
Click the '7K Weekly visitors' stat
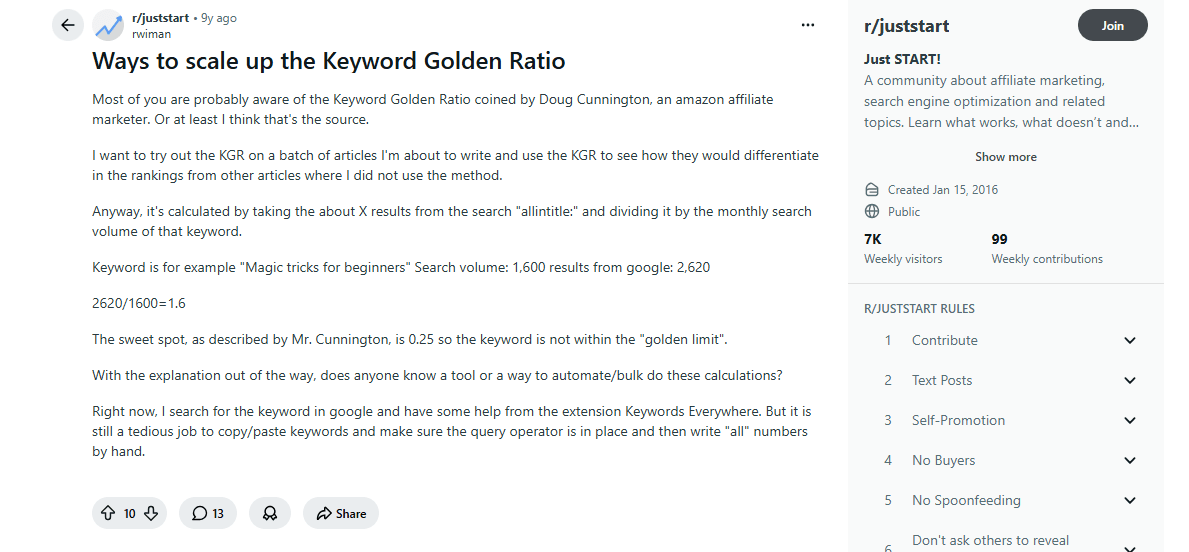pos(903,249)
